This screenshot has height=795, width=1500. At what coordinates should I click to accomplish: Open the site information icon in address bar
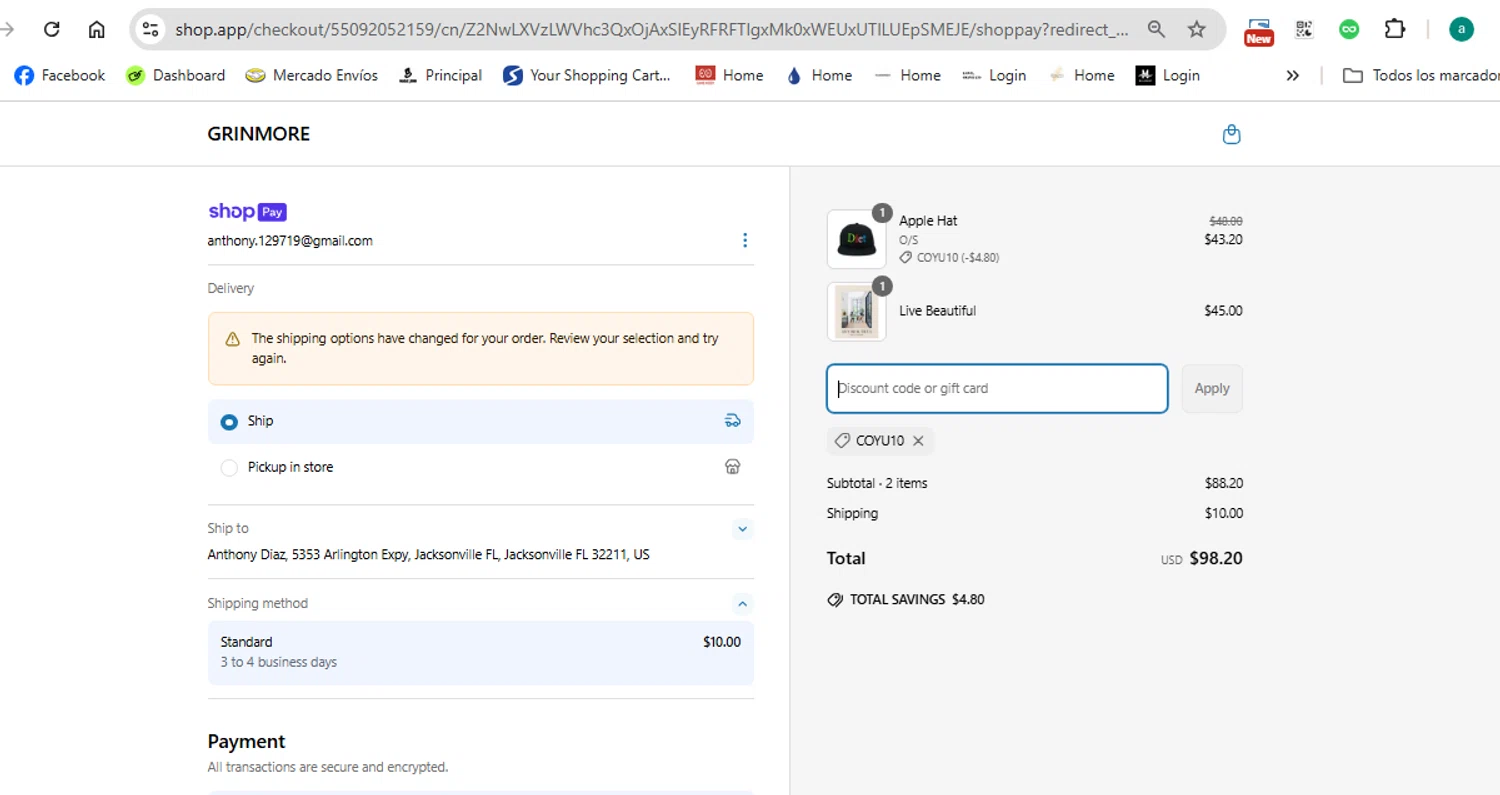pyautogui.click(x=151, y=29)
